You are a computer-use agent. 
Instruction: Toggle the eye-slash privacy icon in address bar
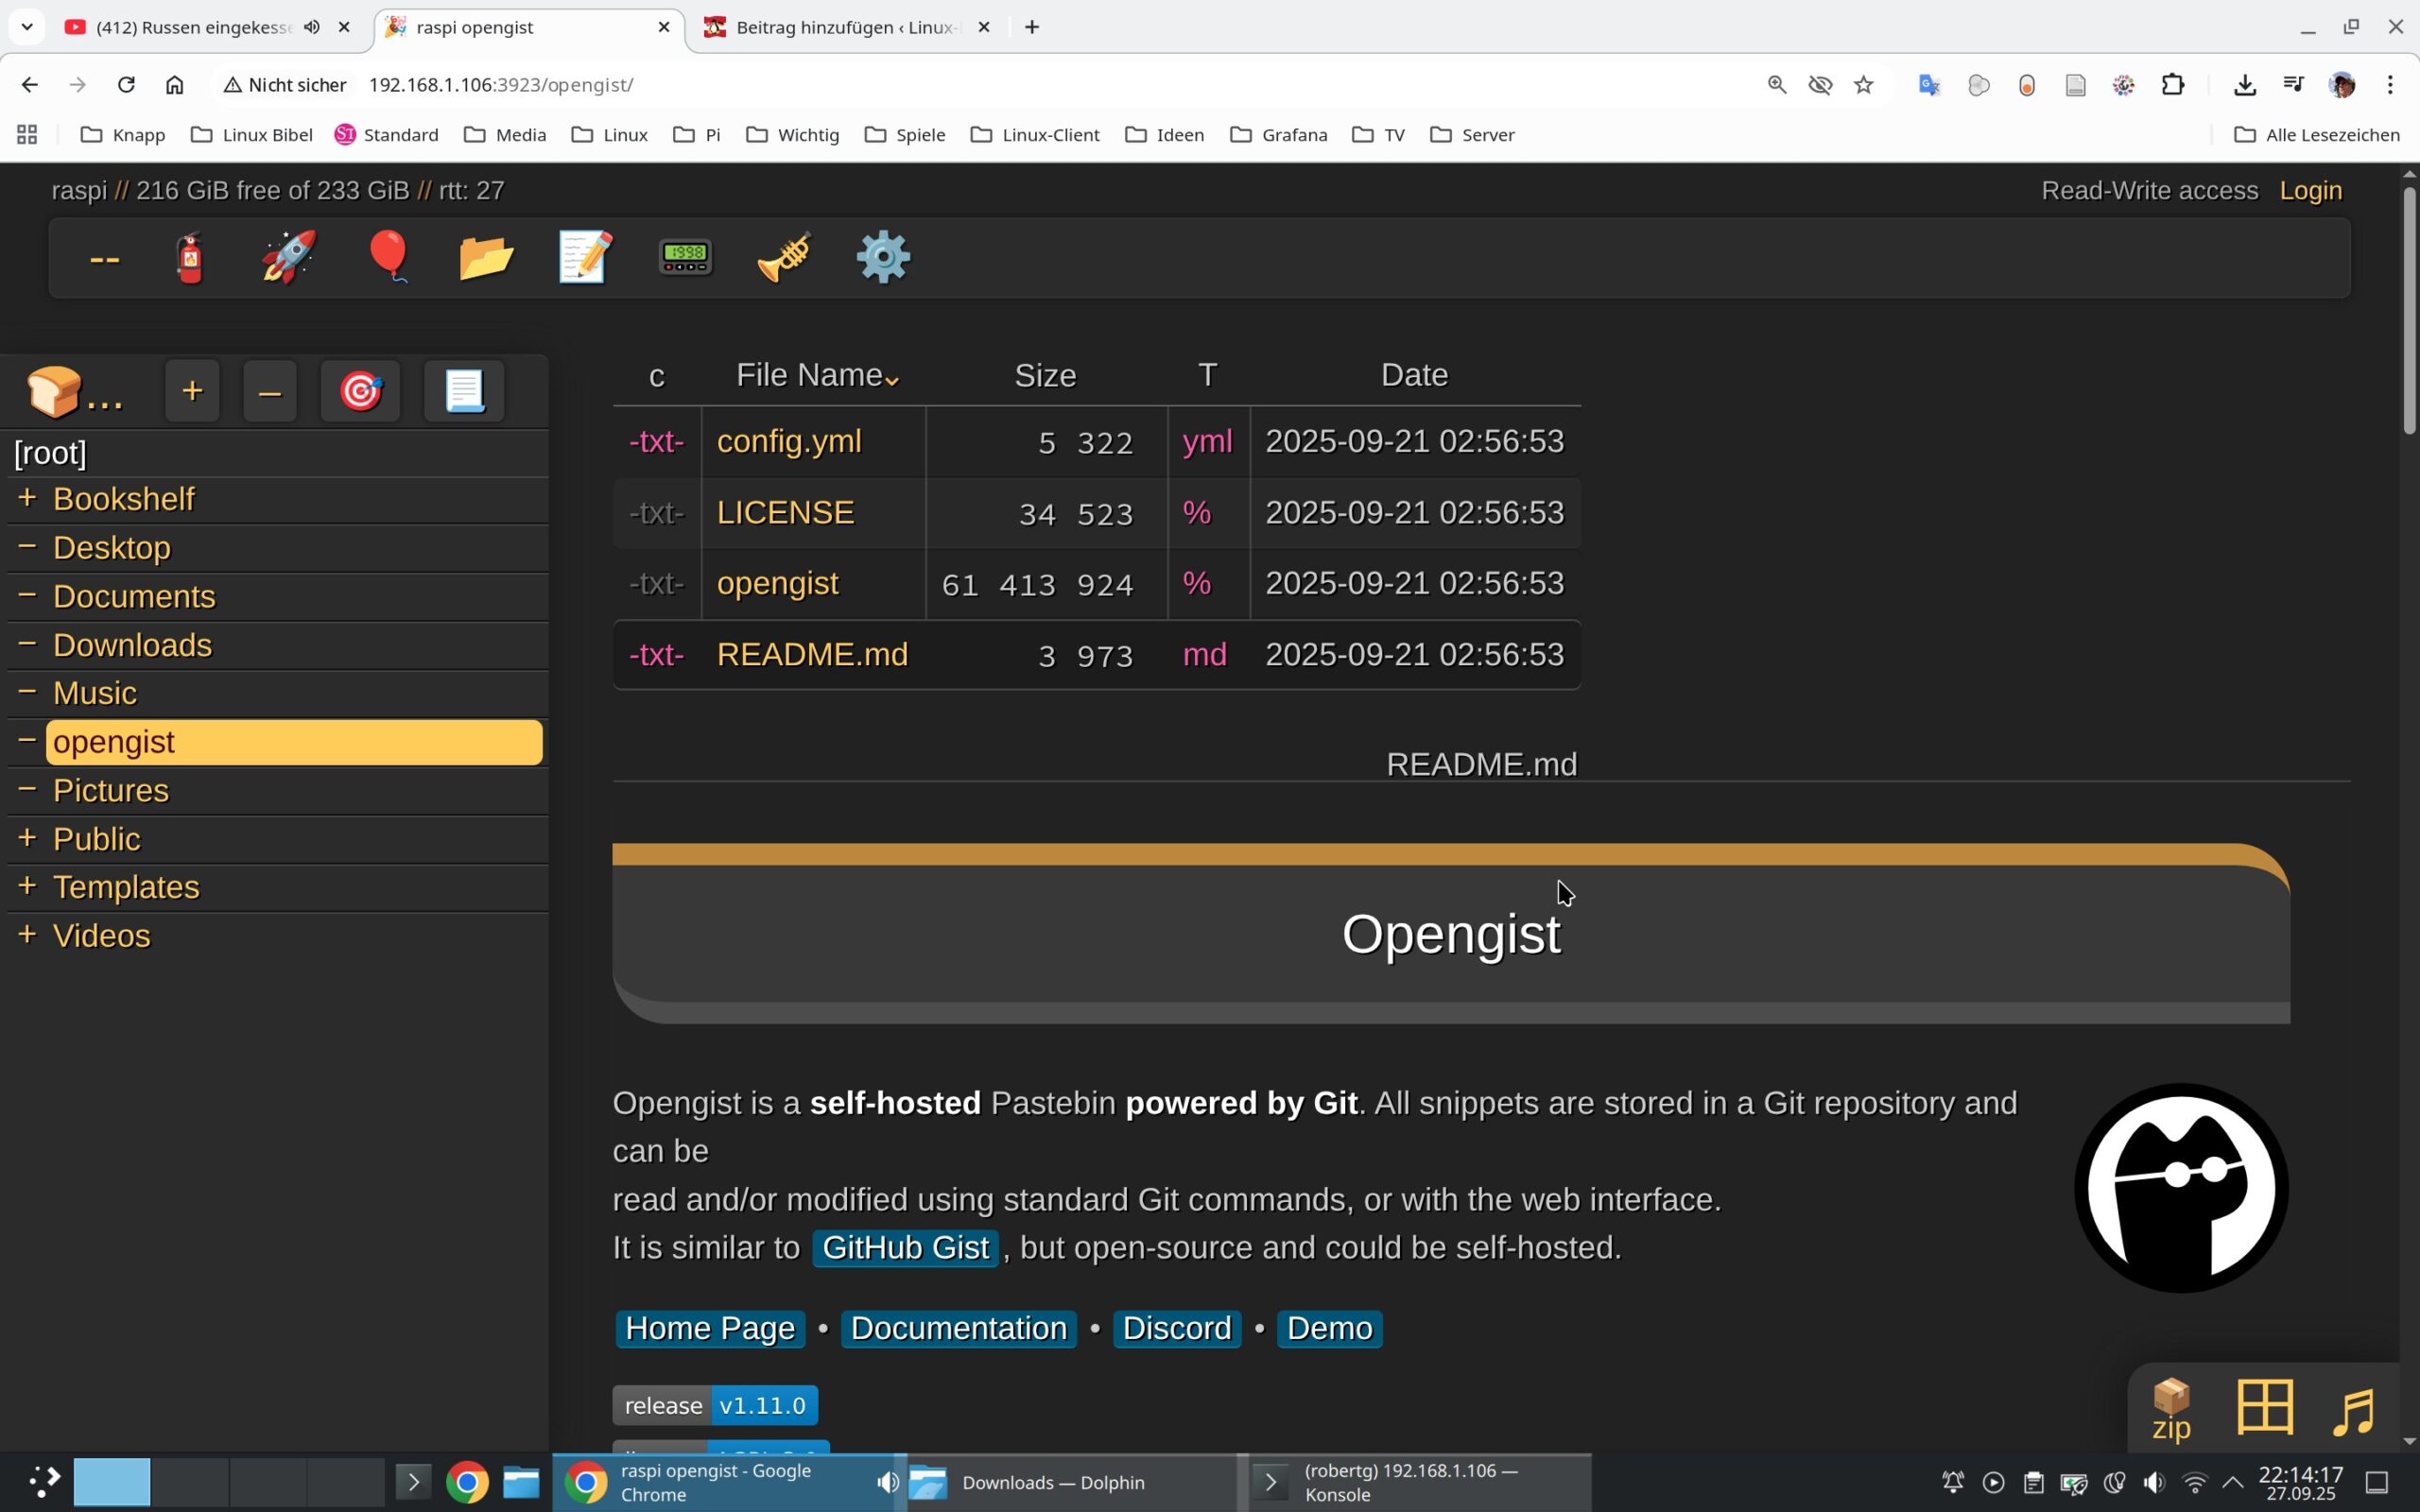[x=1819, y=85]
